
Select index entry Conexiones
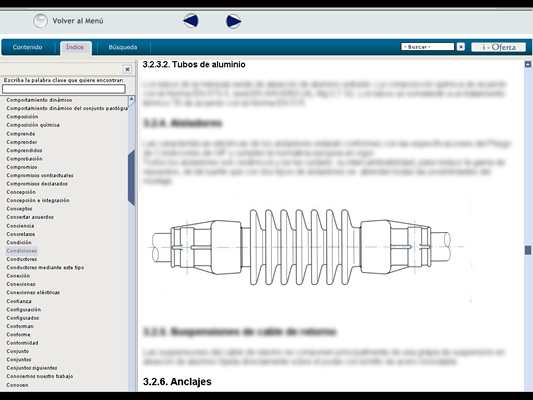tap(21, 284)
